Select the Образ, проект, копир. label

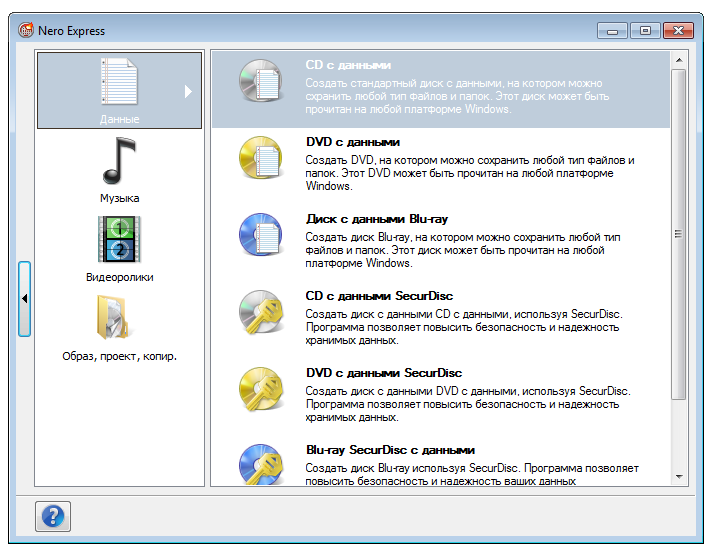point(120,356)
